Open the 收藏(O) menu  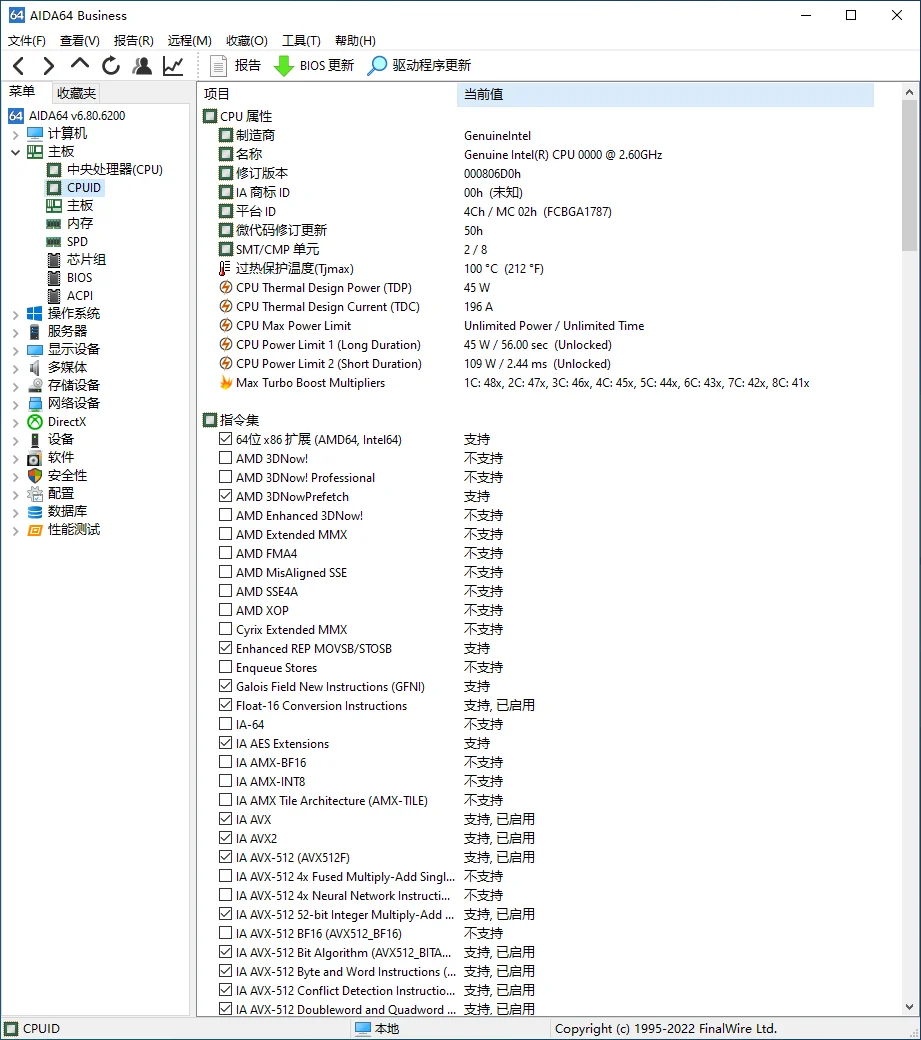(247, 41)
